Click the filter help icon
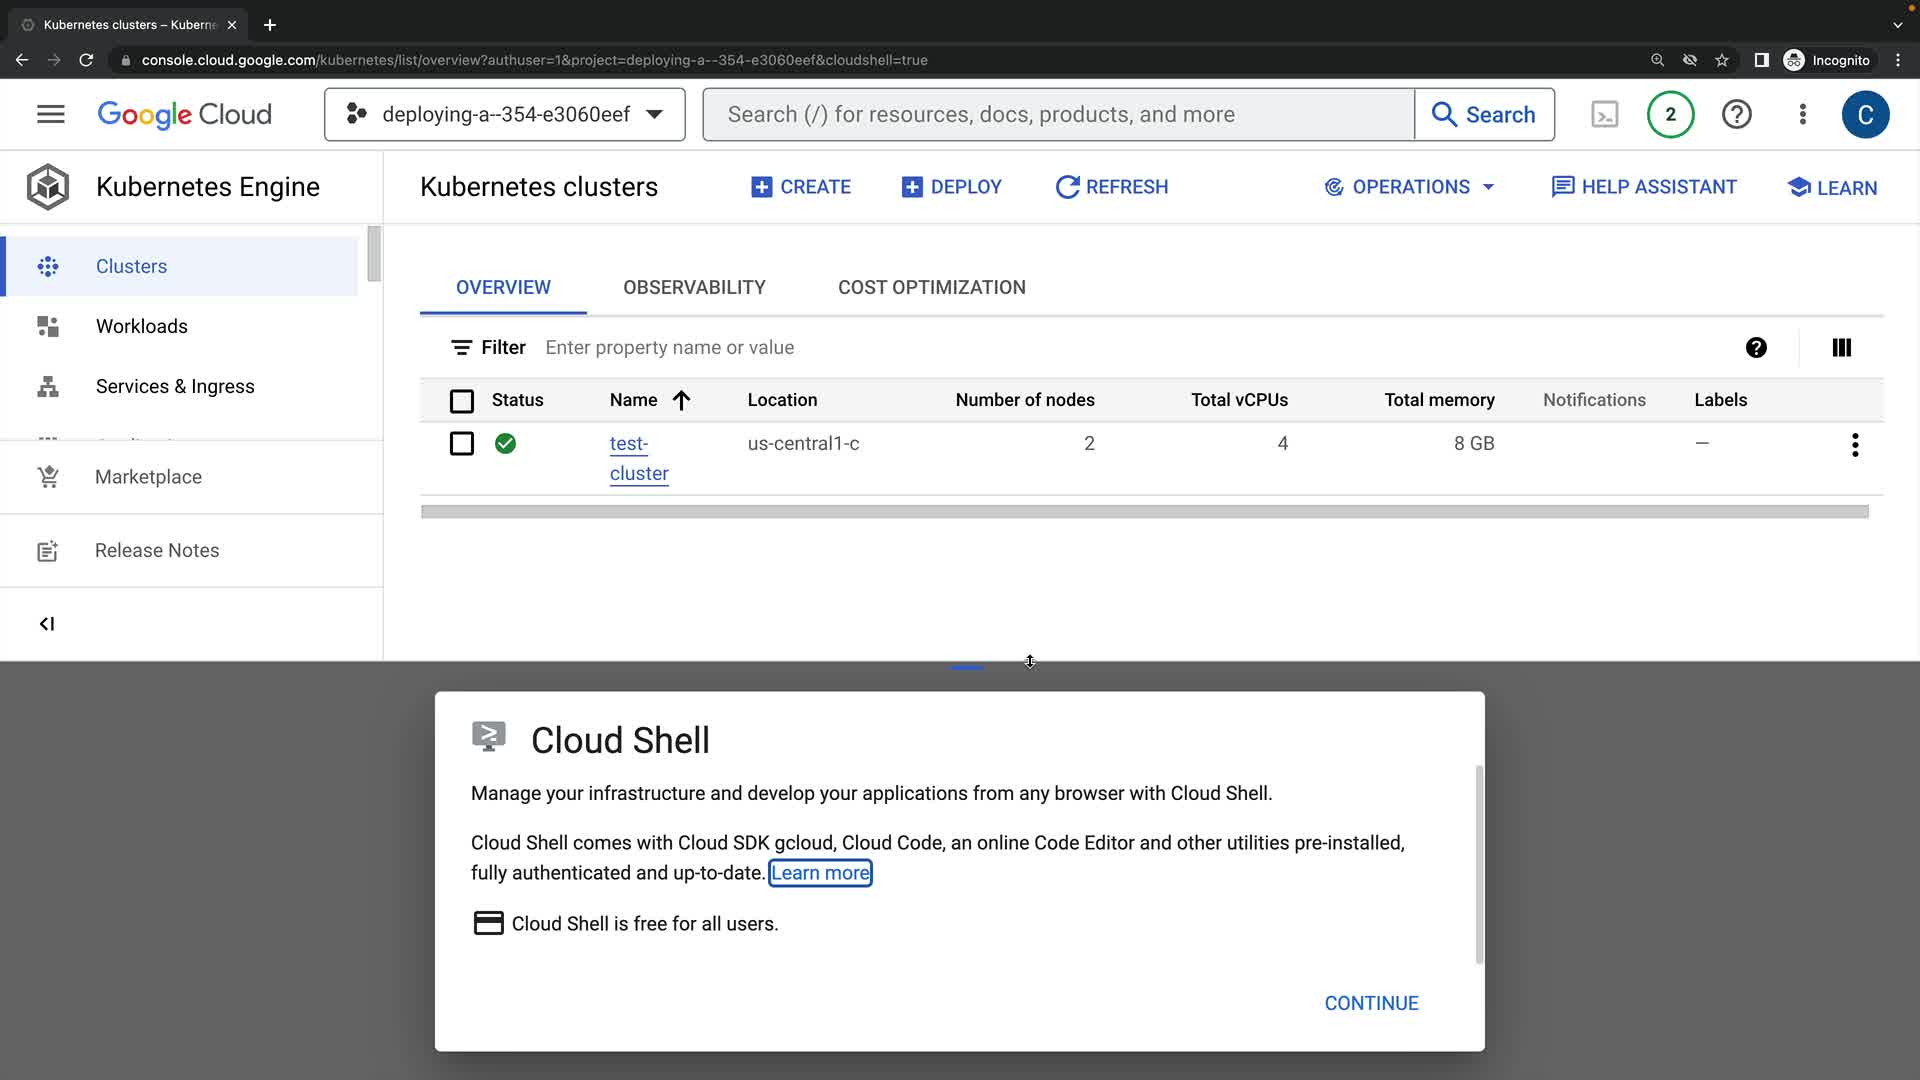 point(1756,347)
